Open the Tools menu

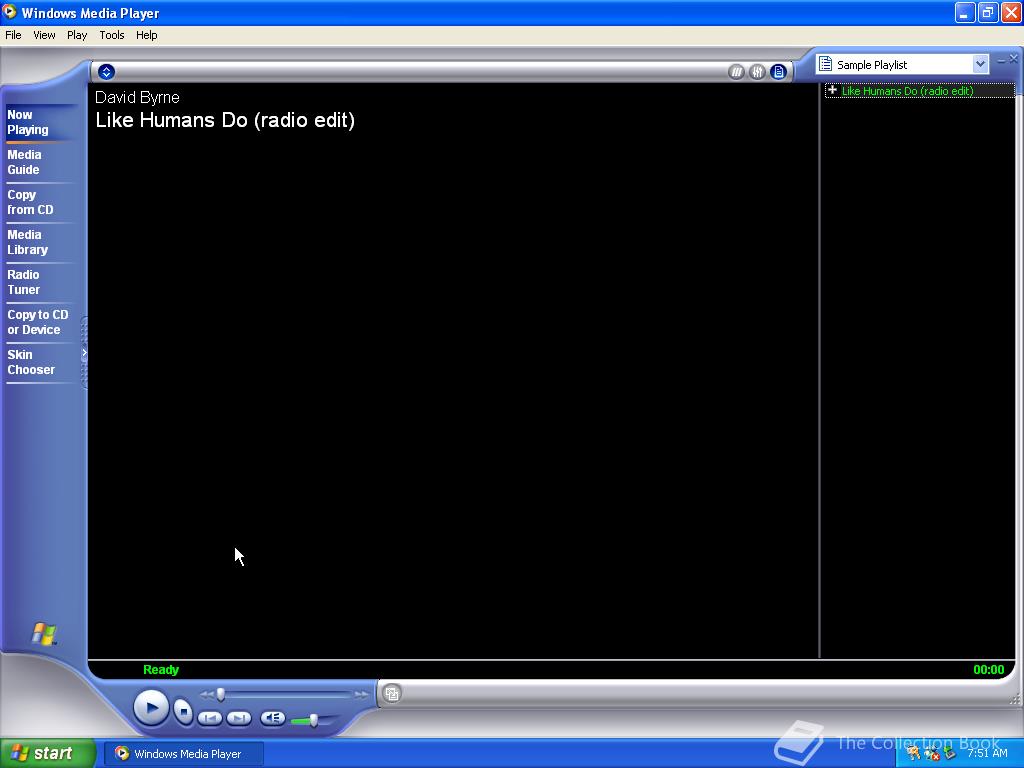112,35
